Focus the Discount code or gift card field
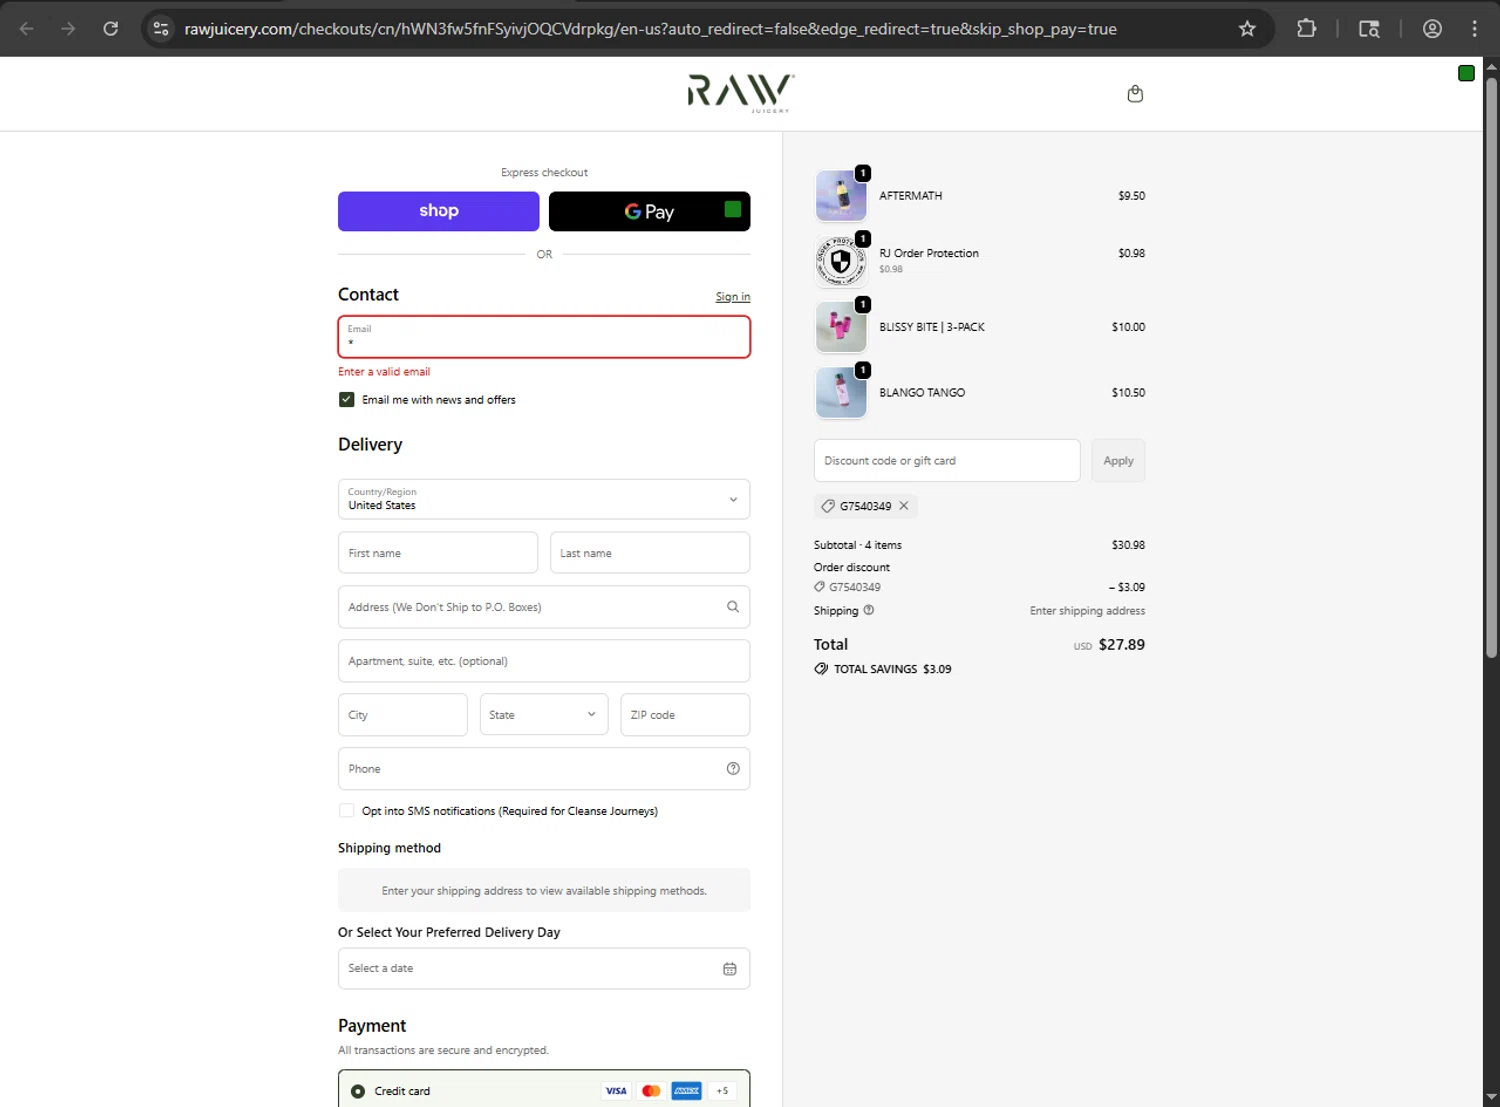The image size is (1500, 1107). (x=947, y=461)
